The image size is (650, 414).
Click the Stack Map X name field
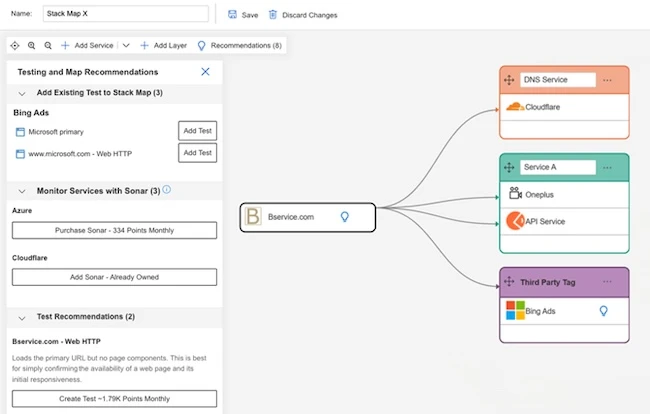pyautogui.click(x=125, y=14)
